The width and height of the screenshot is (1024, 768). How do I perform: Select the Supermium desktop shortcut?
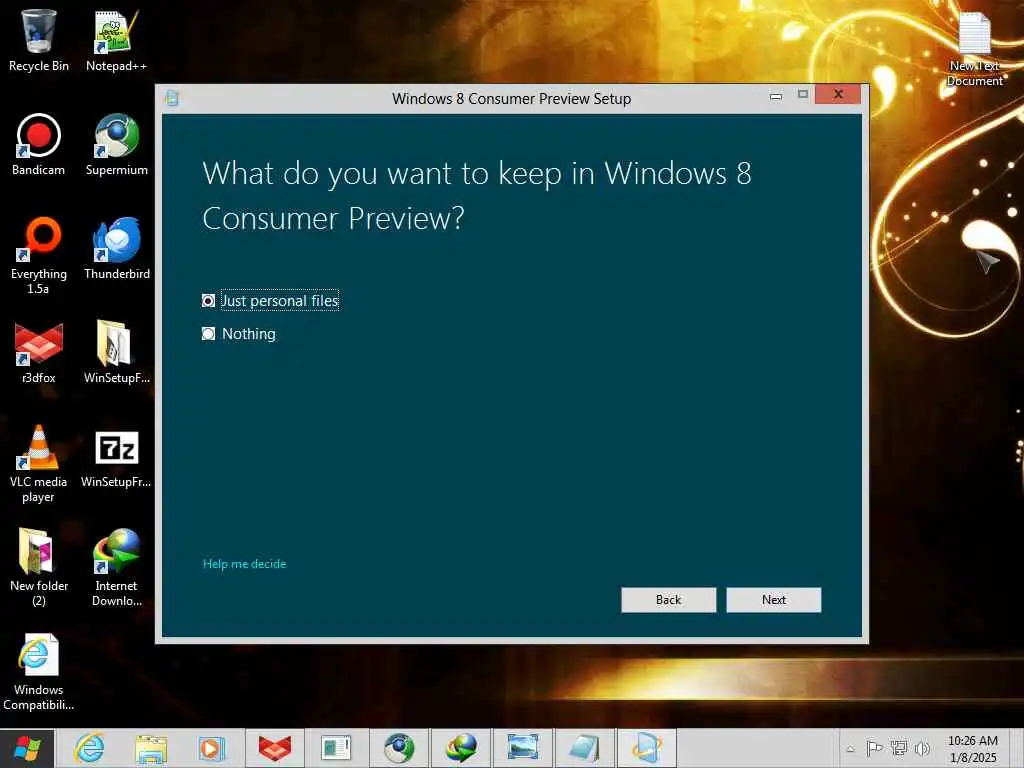pyautogui.click(x=116, y=145)
